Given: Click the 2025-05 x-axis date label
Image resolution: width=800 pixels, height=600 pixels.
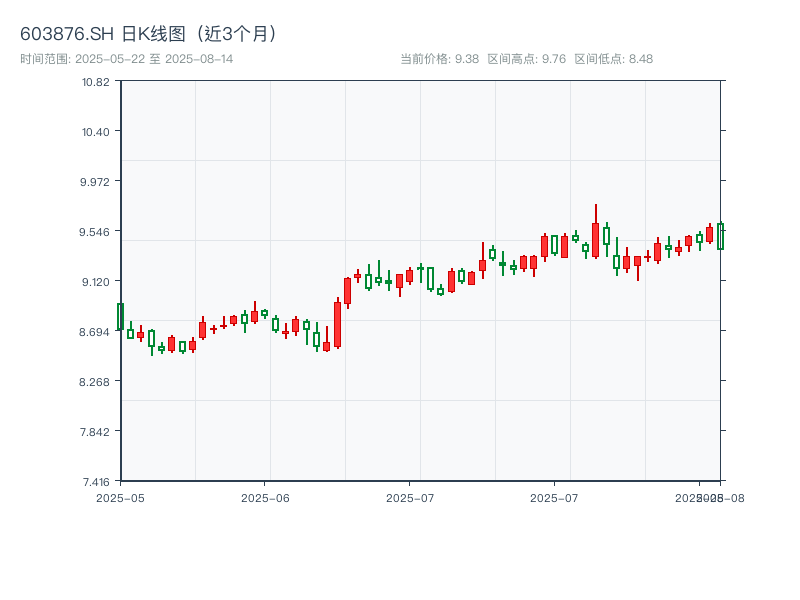Looking at the screenshot, I should pos(120,497).
